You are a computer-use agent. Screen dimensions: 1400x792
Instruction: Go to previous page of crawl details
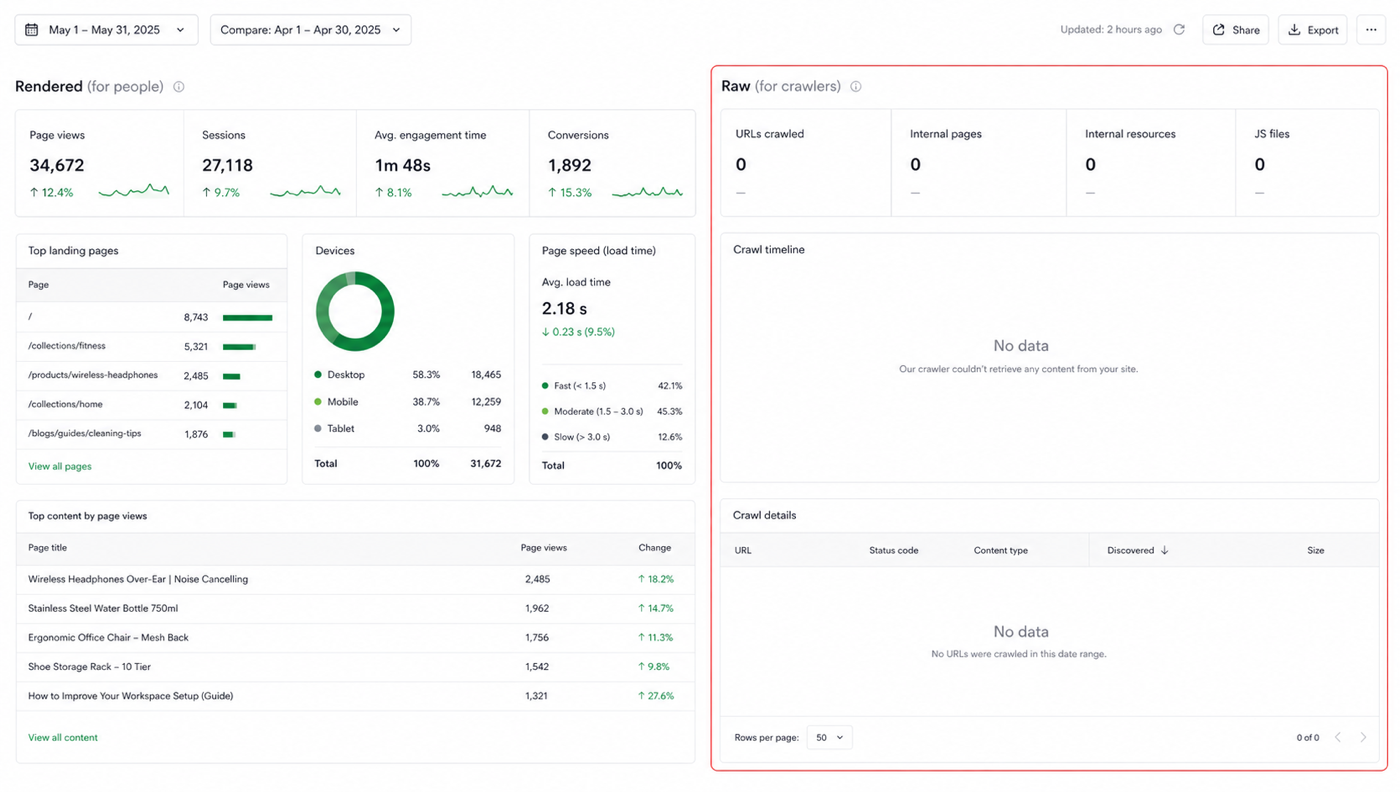point(1338,738)
